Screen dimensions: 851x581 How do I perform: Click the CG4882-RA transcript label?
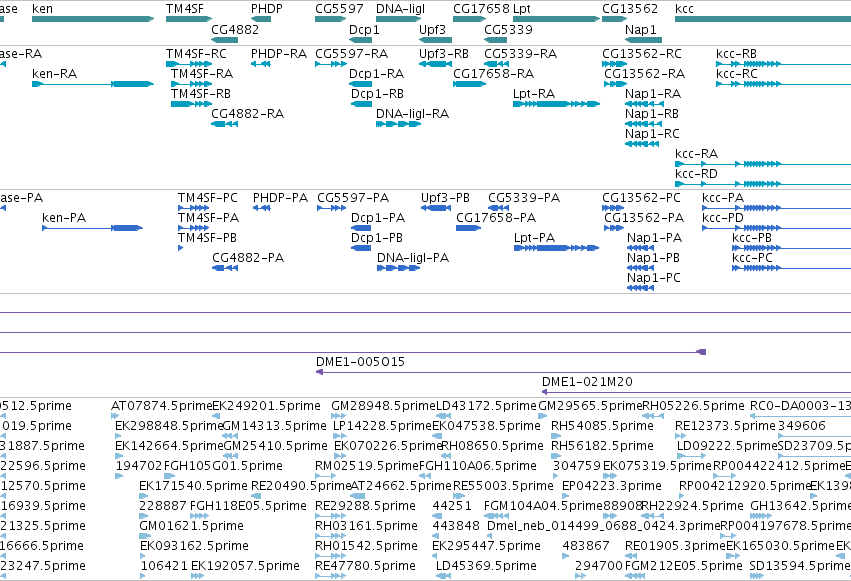(247, 114)
